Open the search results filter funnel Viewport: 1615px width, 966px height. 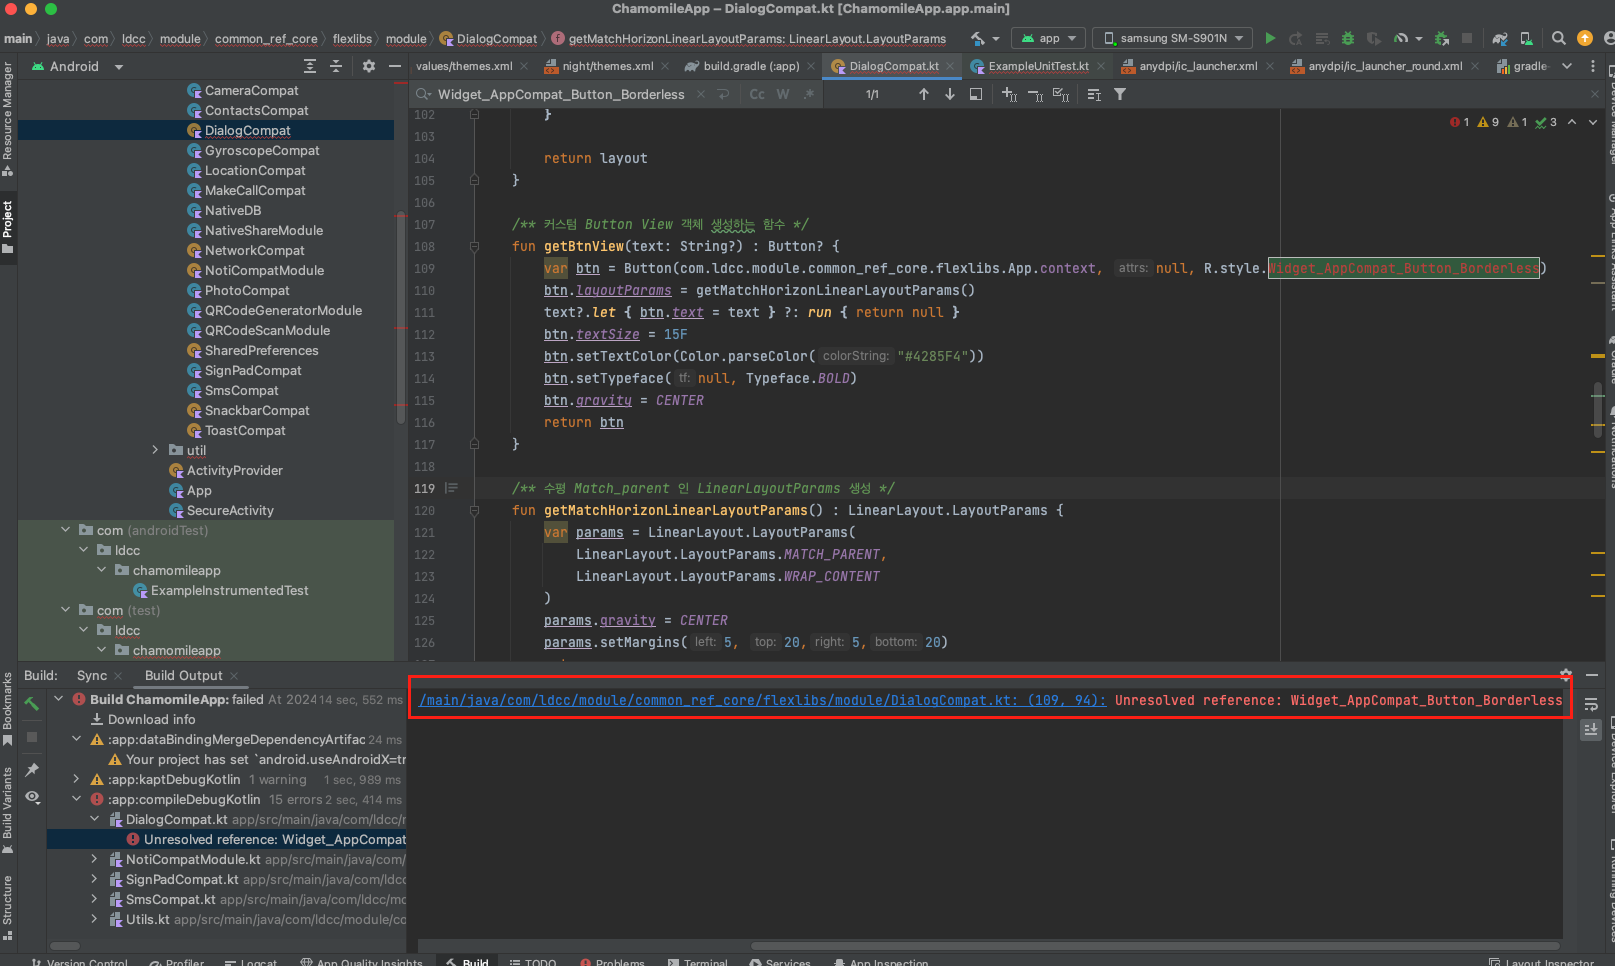click(x=1120, y=94)
